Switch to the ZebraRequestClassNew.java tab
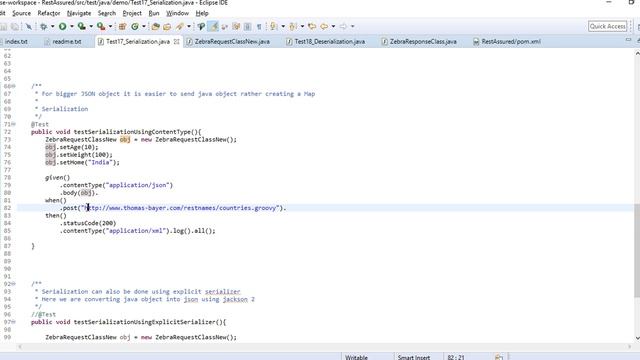This screenshot has width=640, height=360. tap(228, 42)
